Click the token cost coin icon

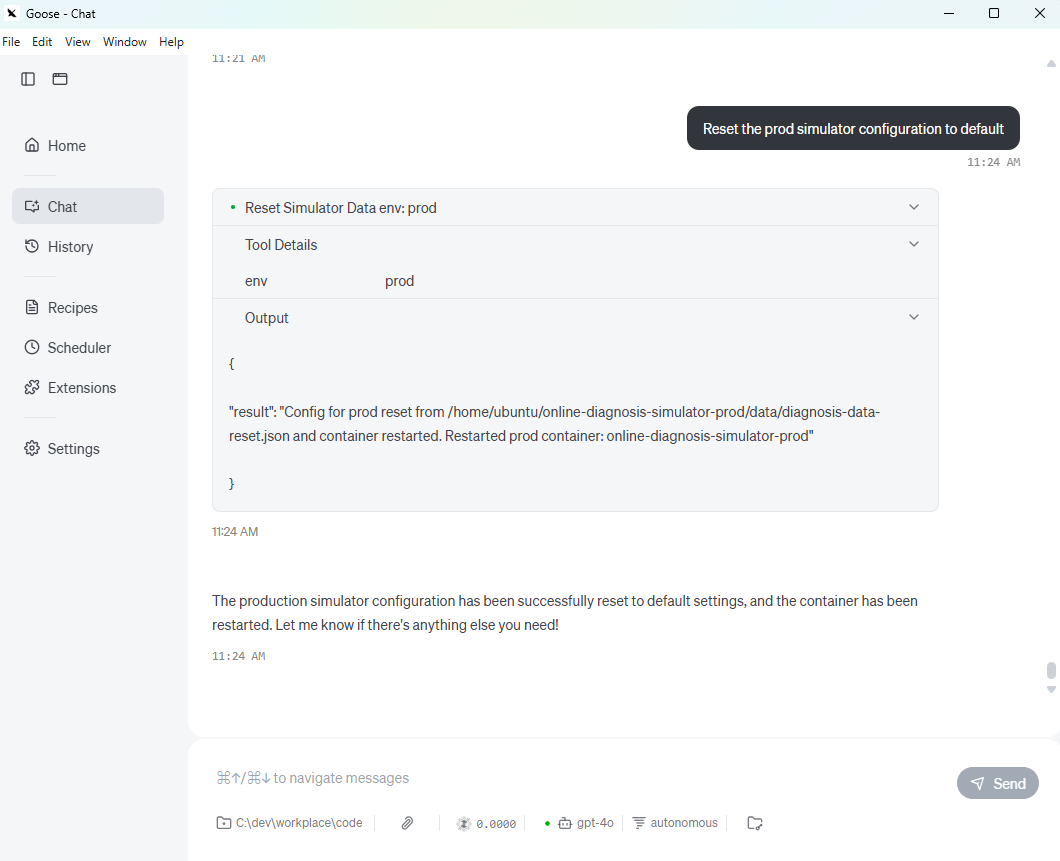[x=464, y=823]
